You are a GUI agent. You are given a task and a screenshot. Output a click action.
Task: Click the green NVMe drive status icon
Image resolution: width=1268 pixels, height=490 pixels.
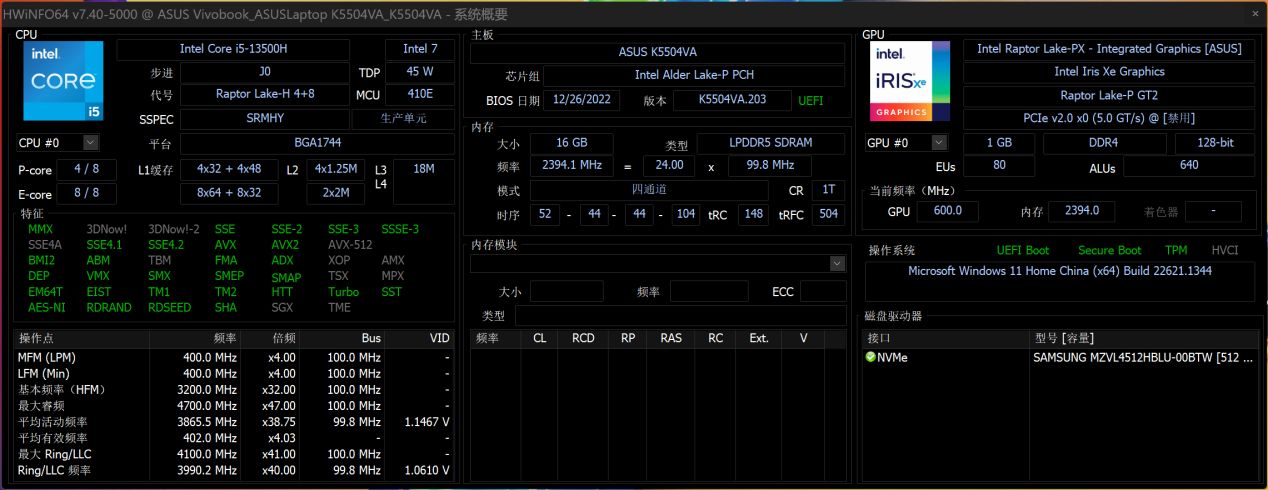pyautogui.click(x=871, y=357)
